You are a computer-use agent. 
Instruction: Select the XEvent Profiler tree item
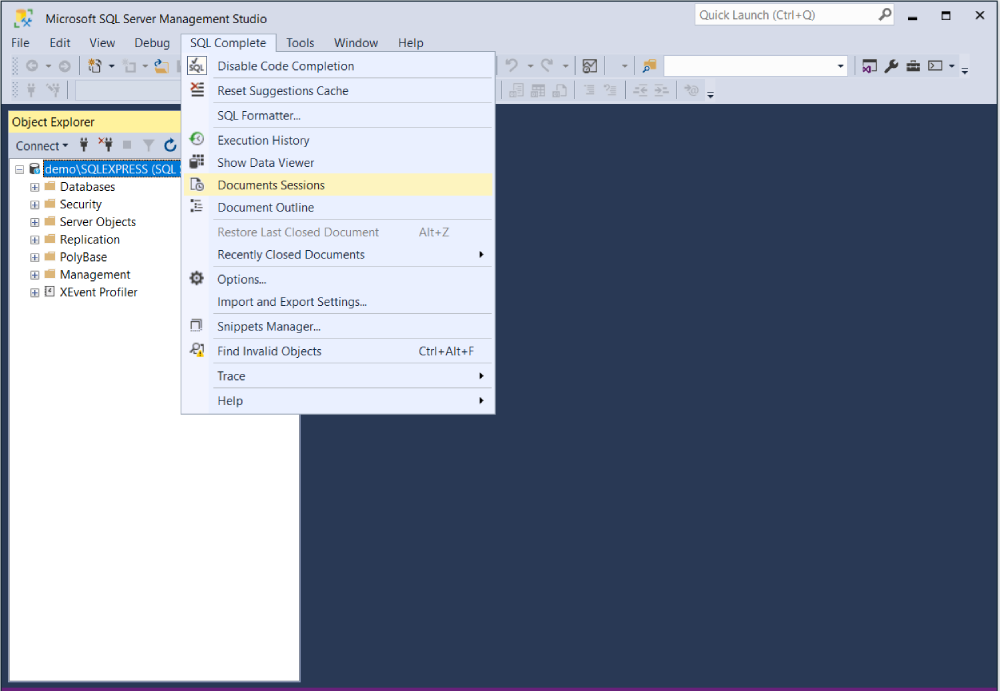[x=98, y=292]
